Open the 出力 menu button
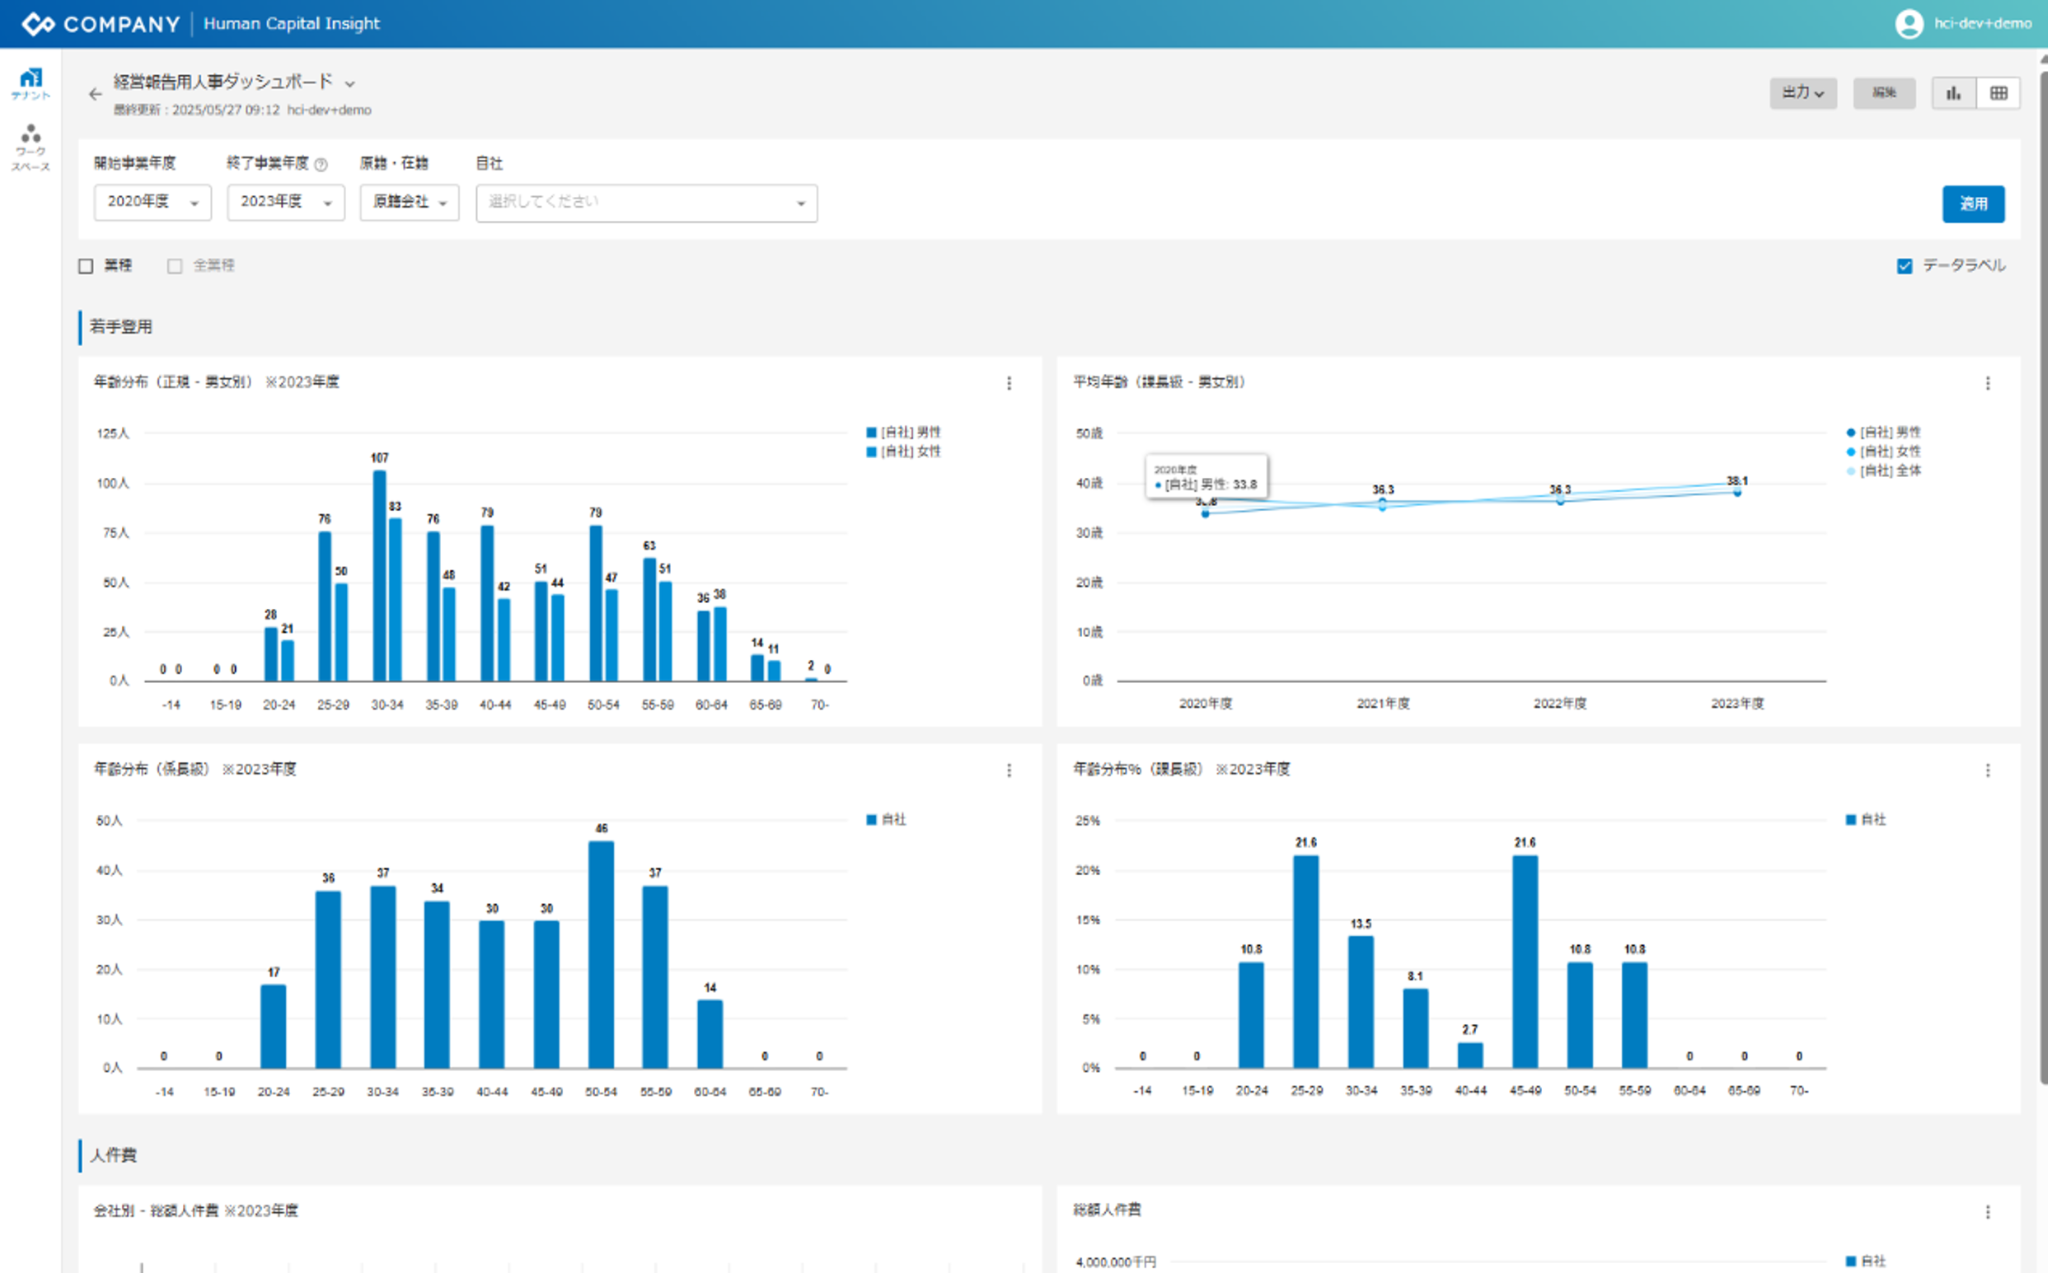Screen dimensions: 2048x1273 coord(1802,93)
